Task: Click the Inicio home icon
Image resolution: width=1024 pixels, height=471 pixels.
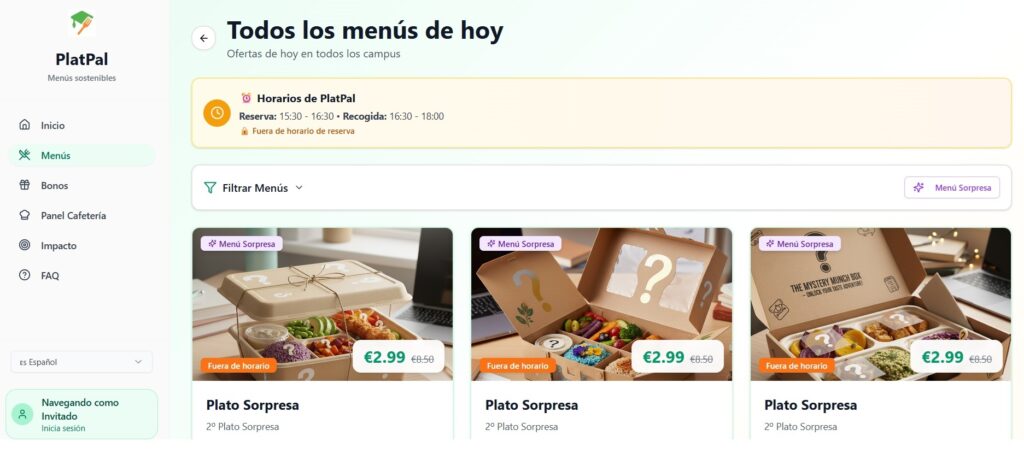Action: (25, 125)
